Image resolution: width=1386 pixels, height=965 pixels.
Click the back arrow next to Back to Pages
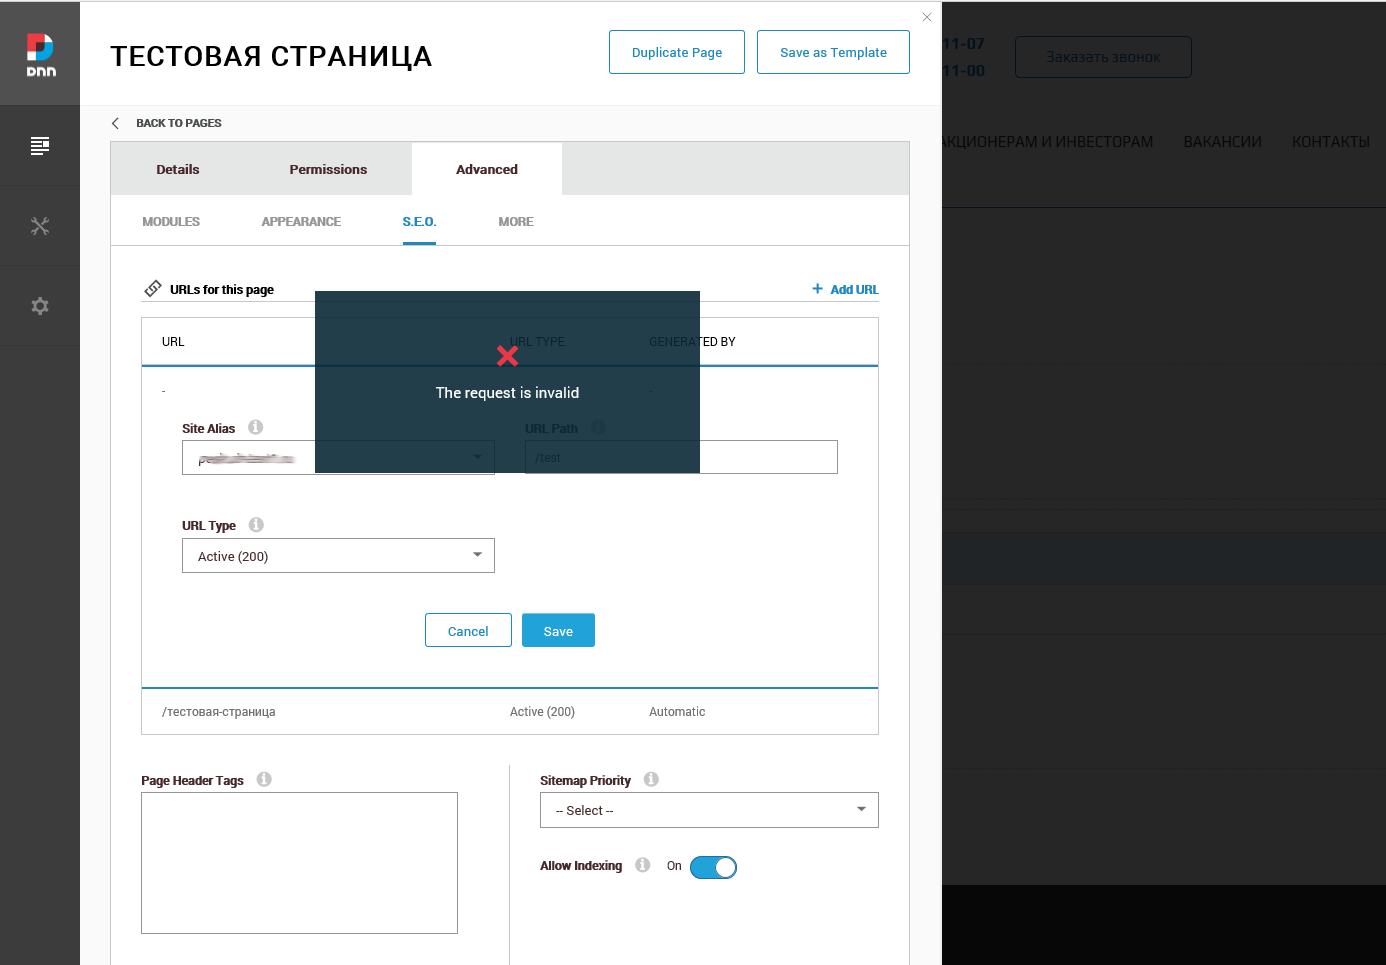[115, 123]
